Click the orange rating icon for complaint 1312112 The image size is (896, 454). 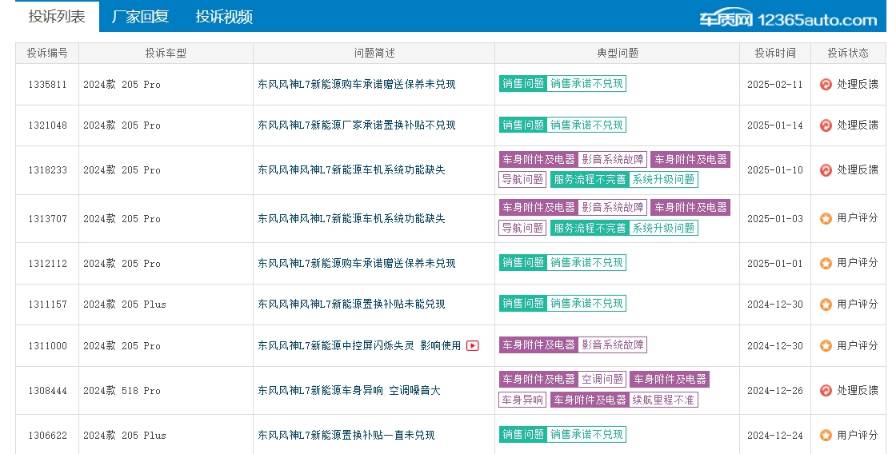825,263
